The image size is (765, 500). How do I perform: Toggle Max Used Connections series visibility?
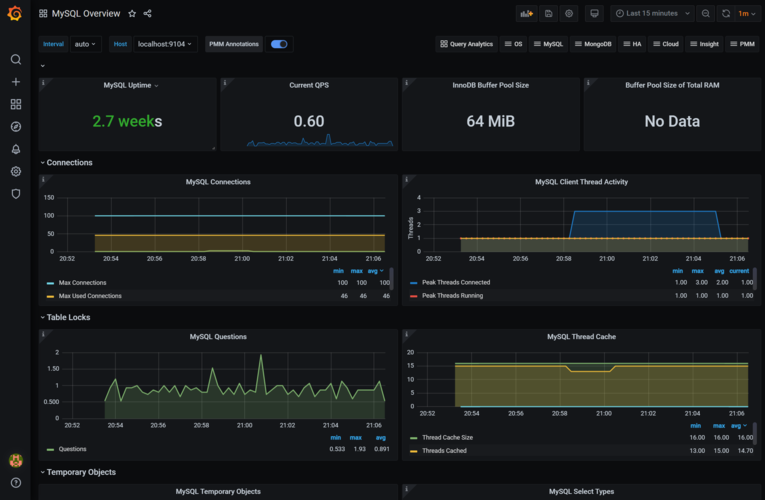click(x=90, y=296)
